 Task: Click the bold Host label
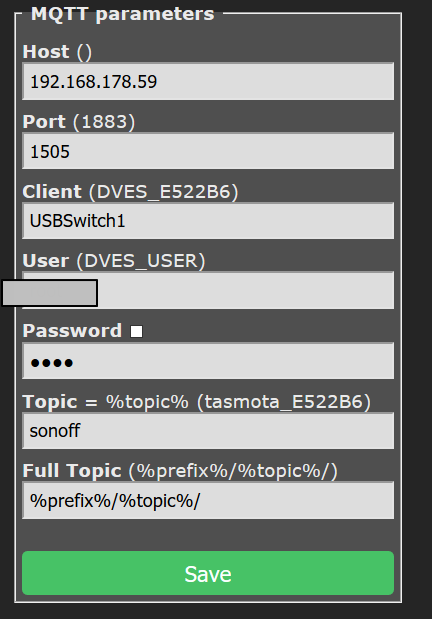click(46, 52)
